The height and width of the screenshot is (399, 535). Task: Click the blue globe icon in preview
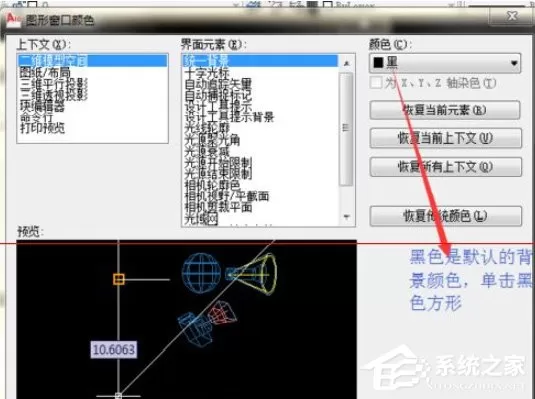202,273
